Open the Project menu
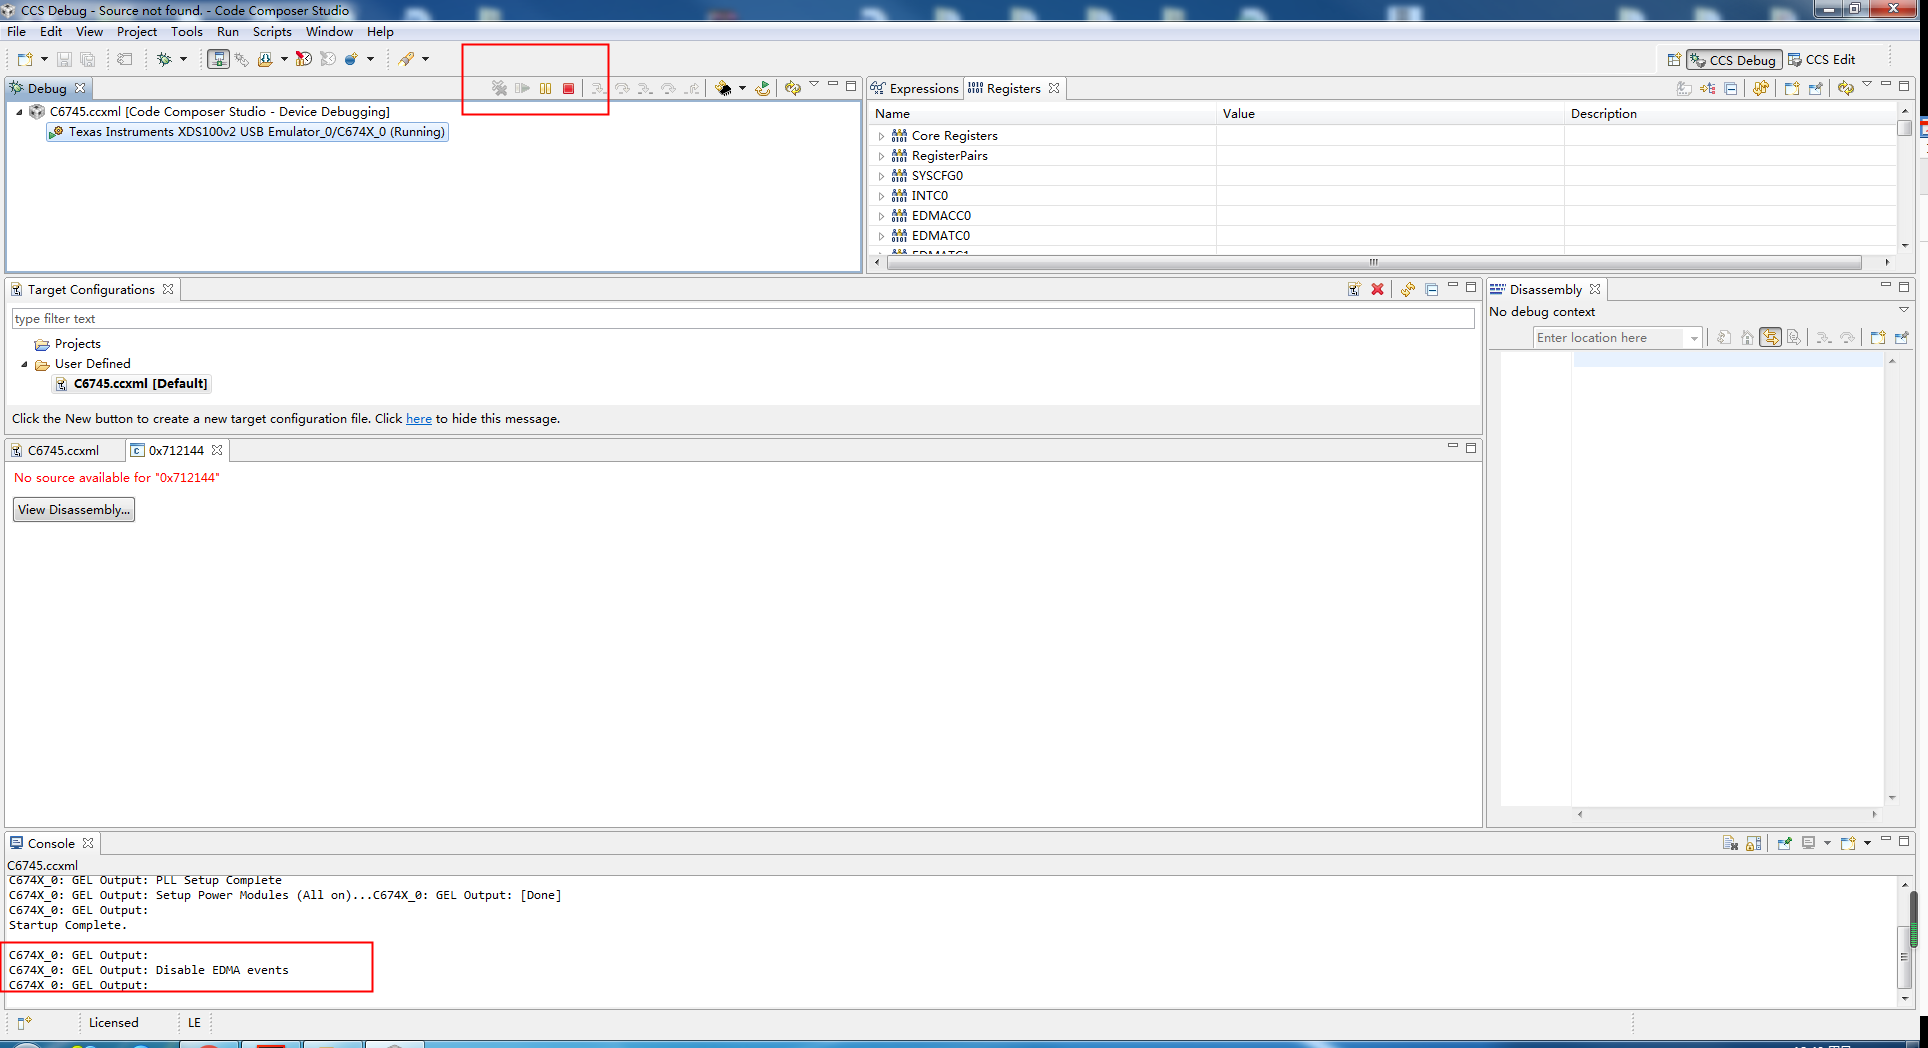Screen dimensions: 1928x1048 (x=137, y=32)
